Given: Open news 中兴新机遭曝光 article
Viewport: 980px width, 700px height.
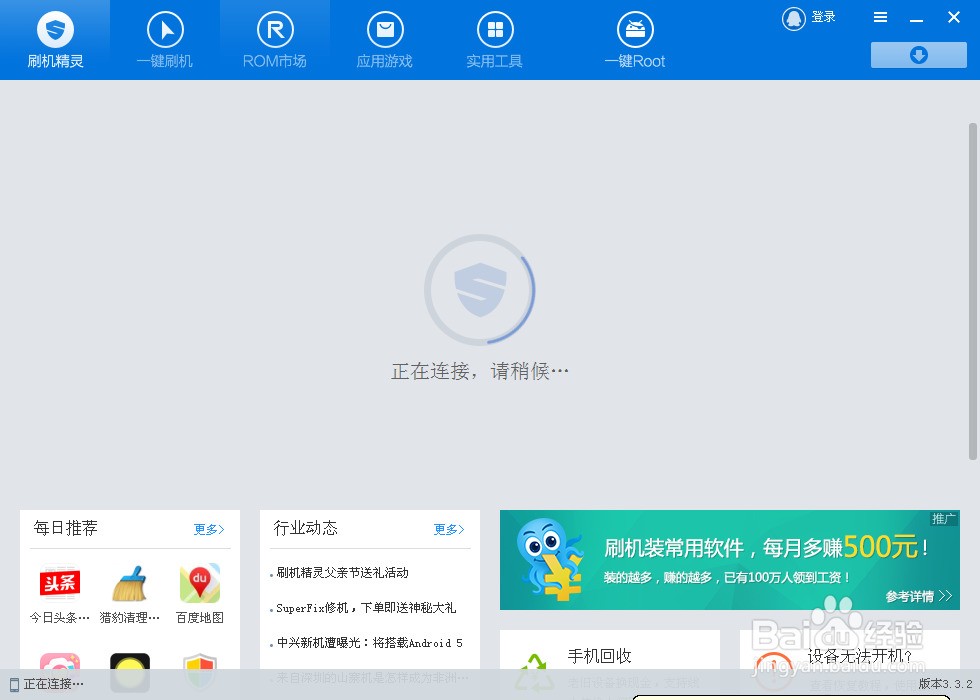Looking at the screenshot, I should pos(369,642).
